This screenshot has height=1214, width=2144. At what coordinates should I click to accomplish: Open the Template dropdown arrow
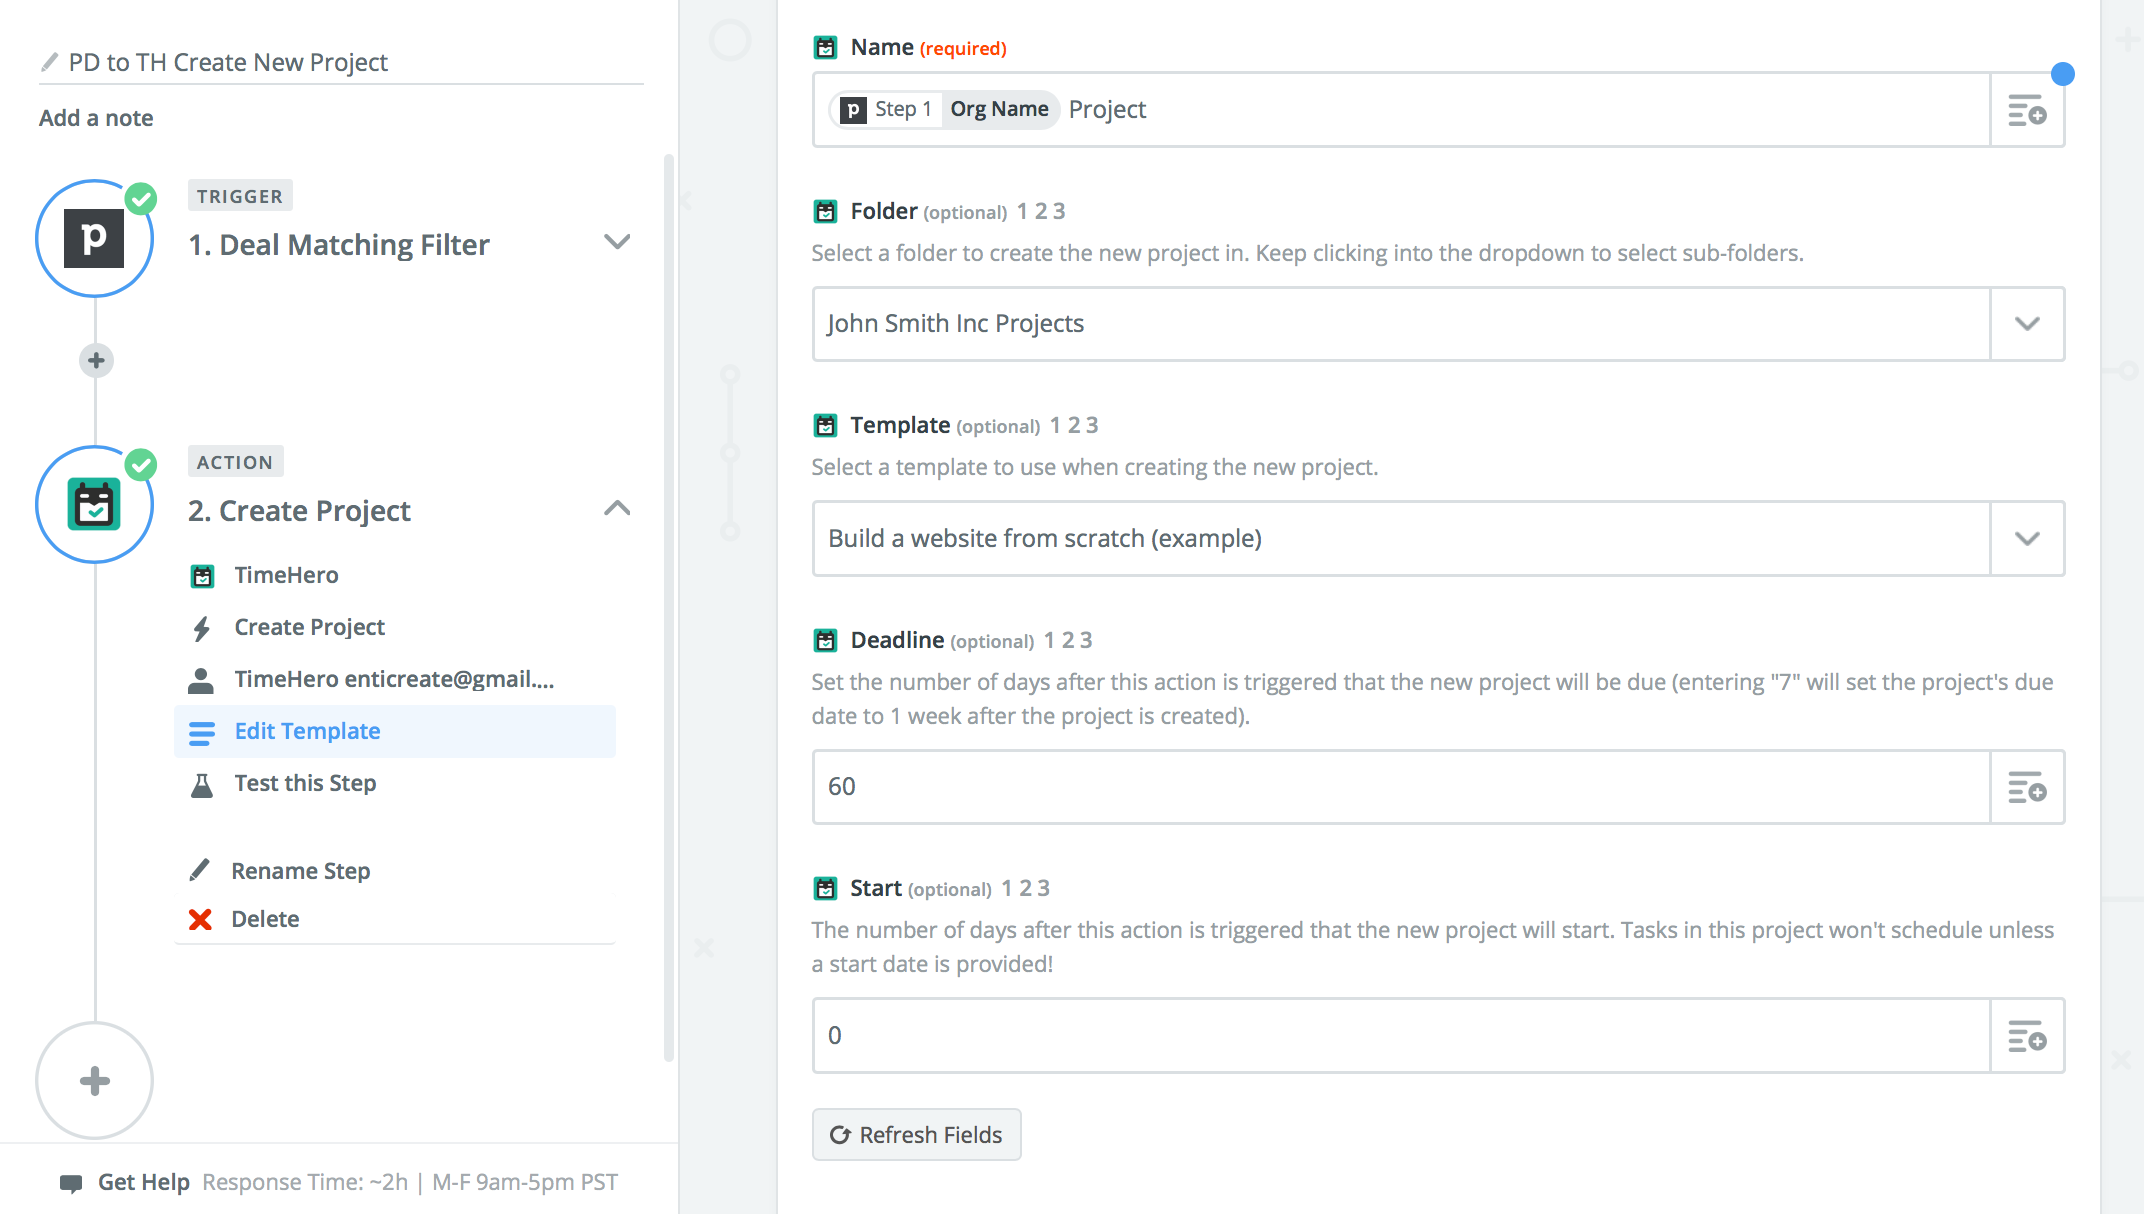click(2027, 539)
